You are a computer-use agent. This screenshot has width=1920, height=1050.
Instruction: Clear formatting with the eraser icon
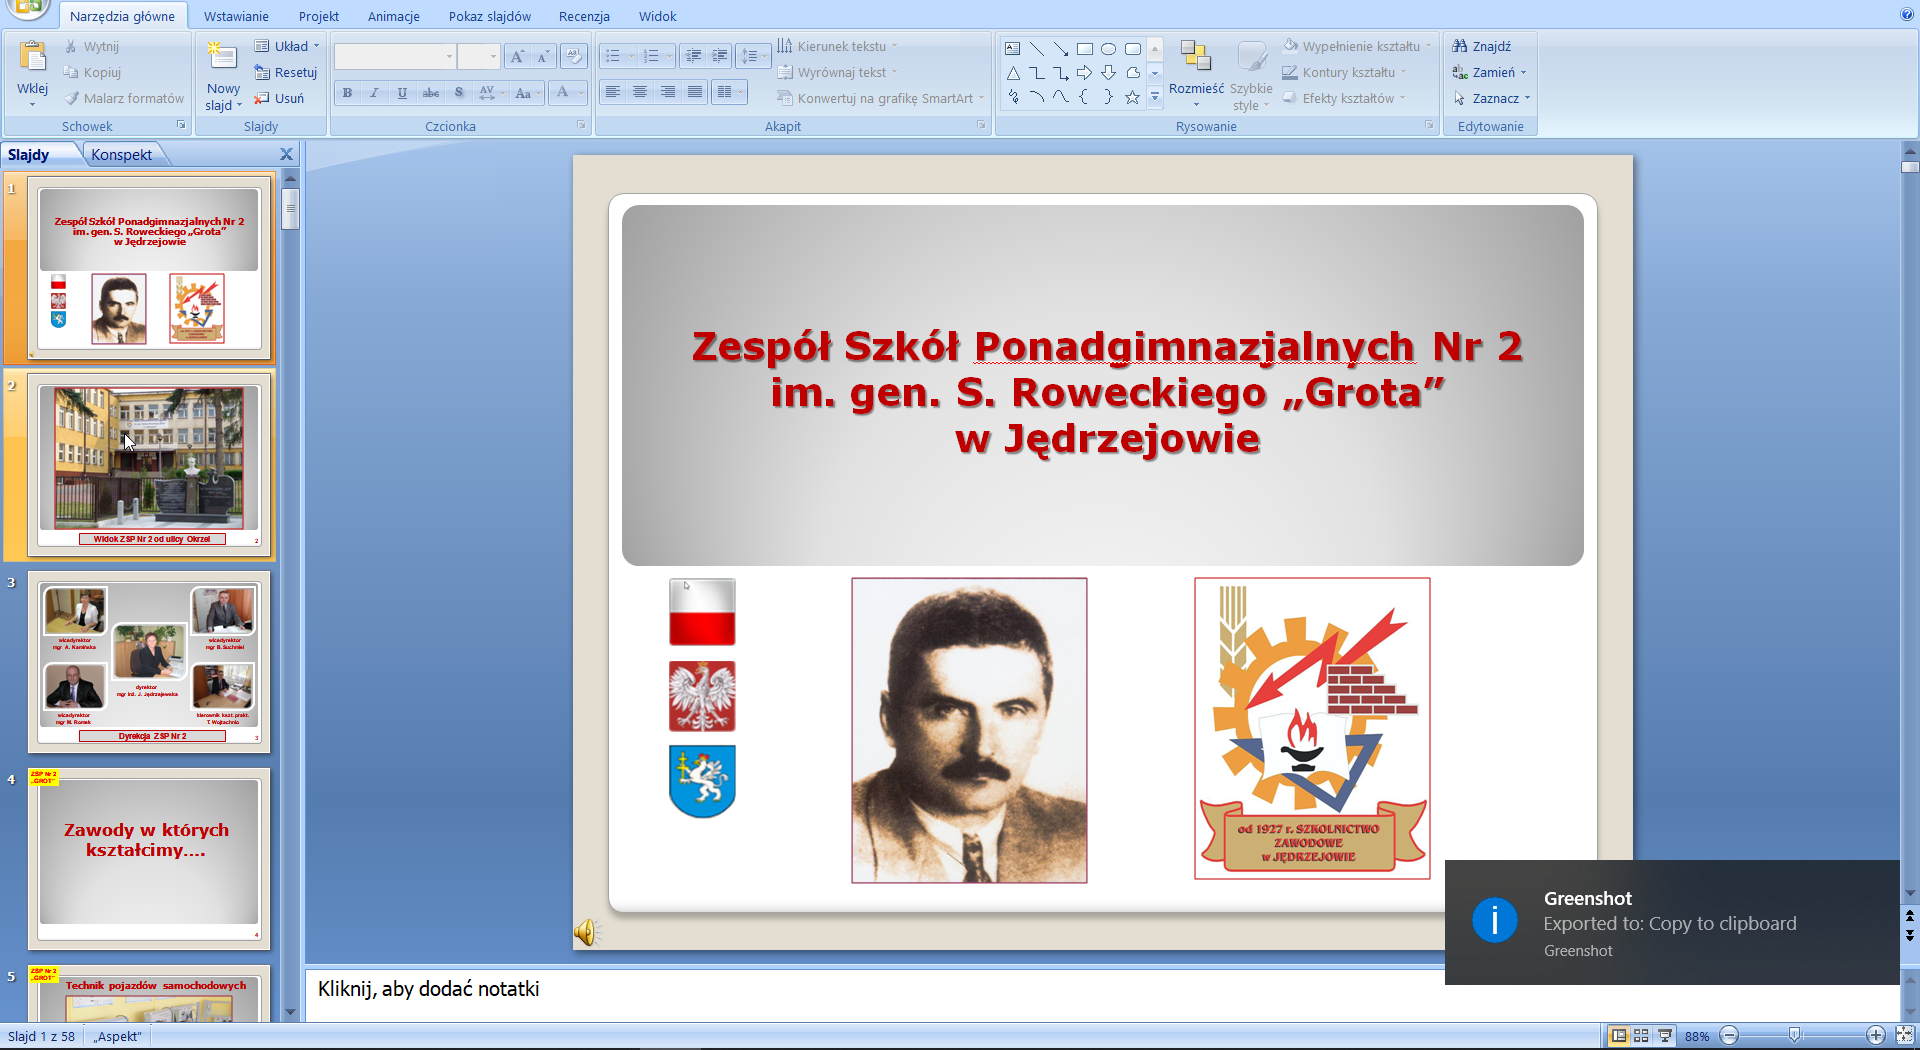point(574,56)
